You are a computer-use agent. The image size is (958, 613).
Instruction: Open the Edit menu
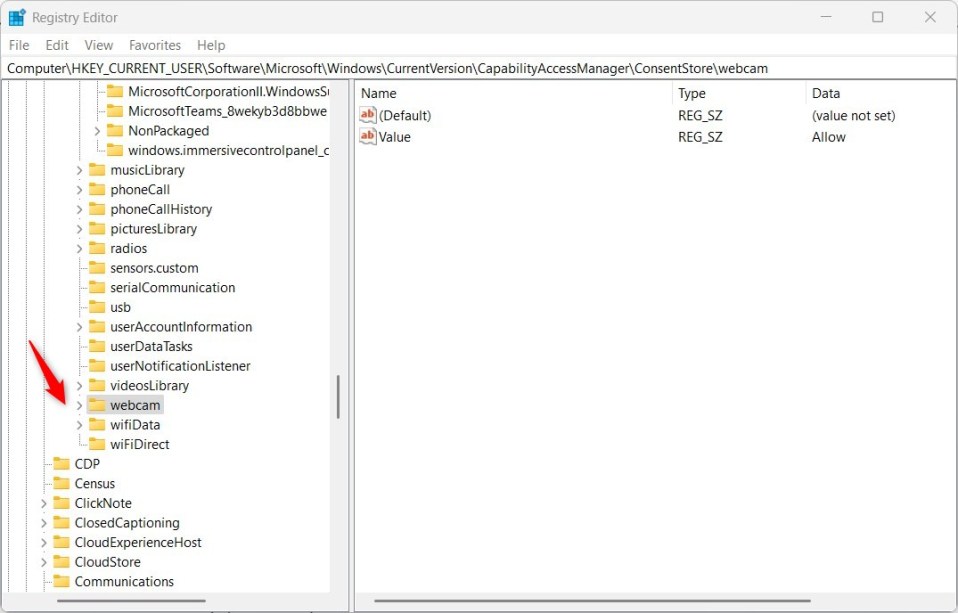57,45
